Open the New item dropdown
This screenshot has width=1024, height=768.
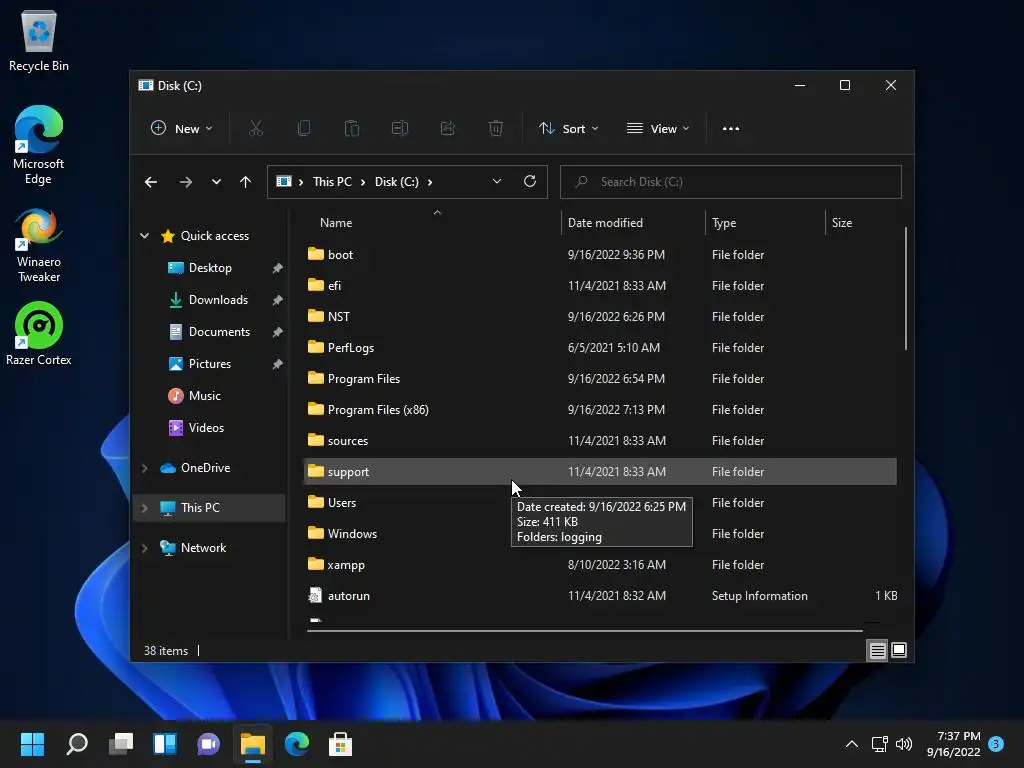(182, 129)
